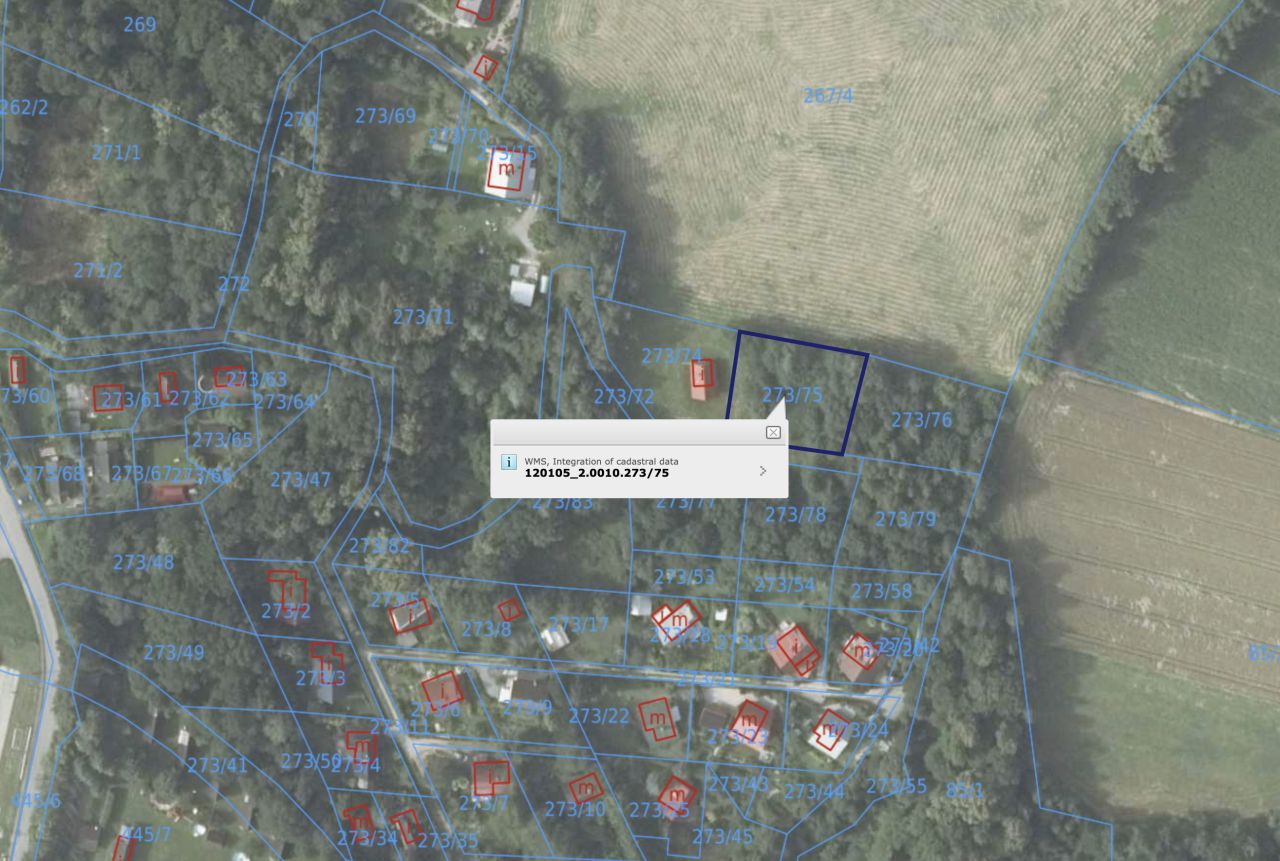Click the parcel label 273/69
Viewport: 1280px width, 861px height.
coord(385,116)
